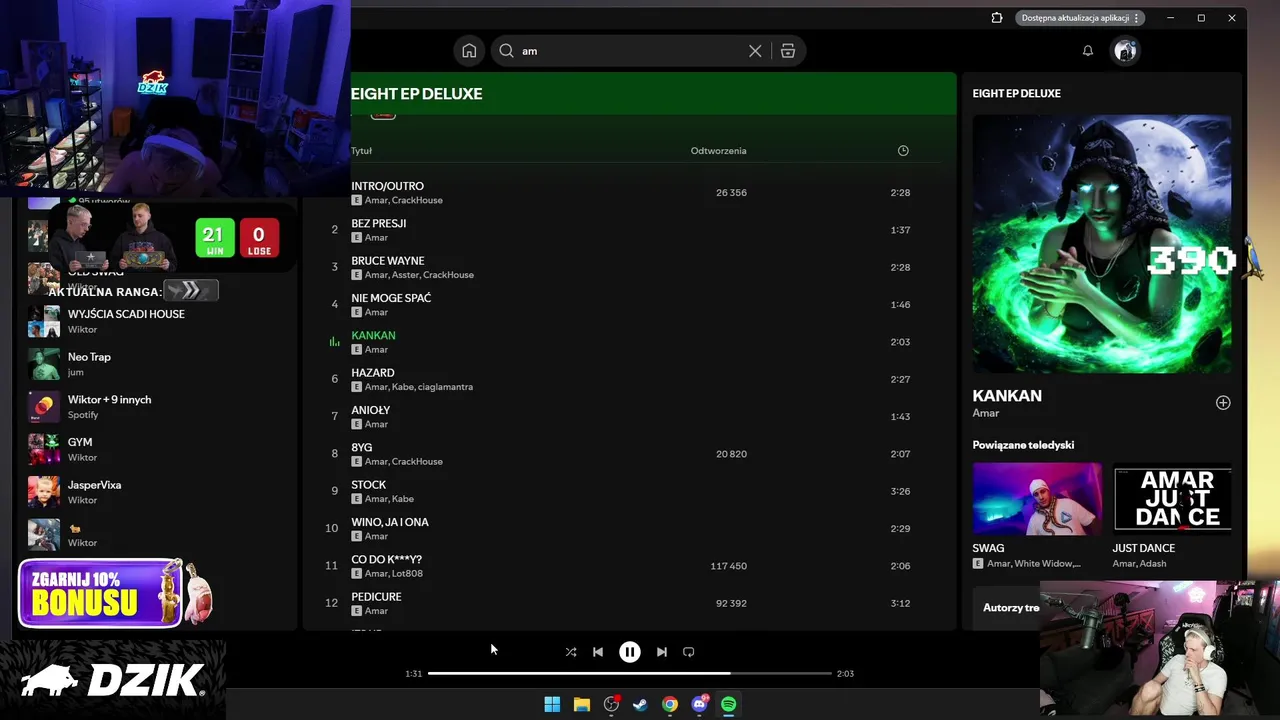Sort by the Tytuł column header
This screenshot has width=1280, height=720.
(x=361, y=151)
